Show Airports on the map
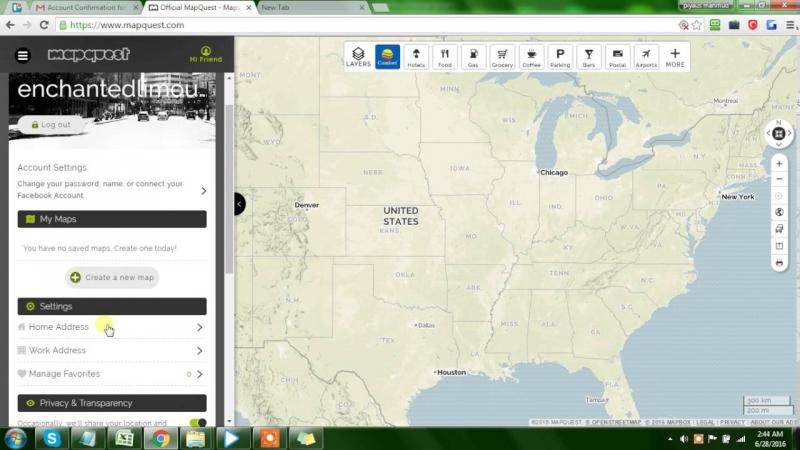 tap(646, 57)
